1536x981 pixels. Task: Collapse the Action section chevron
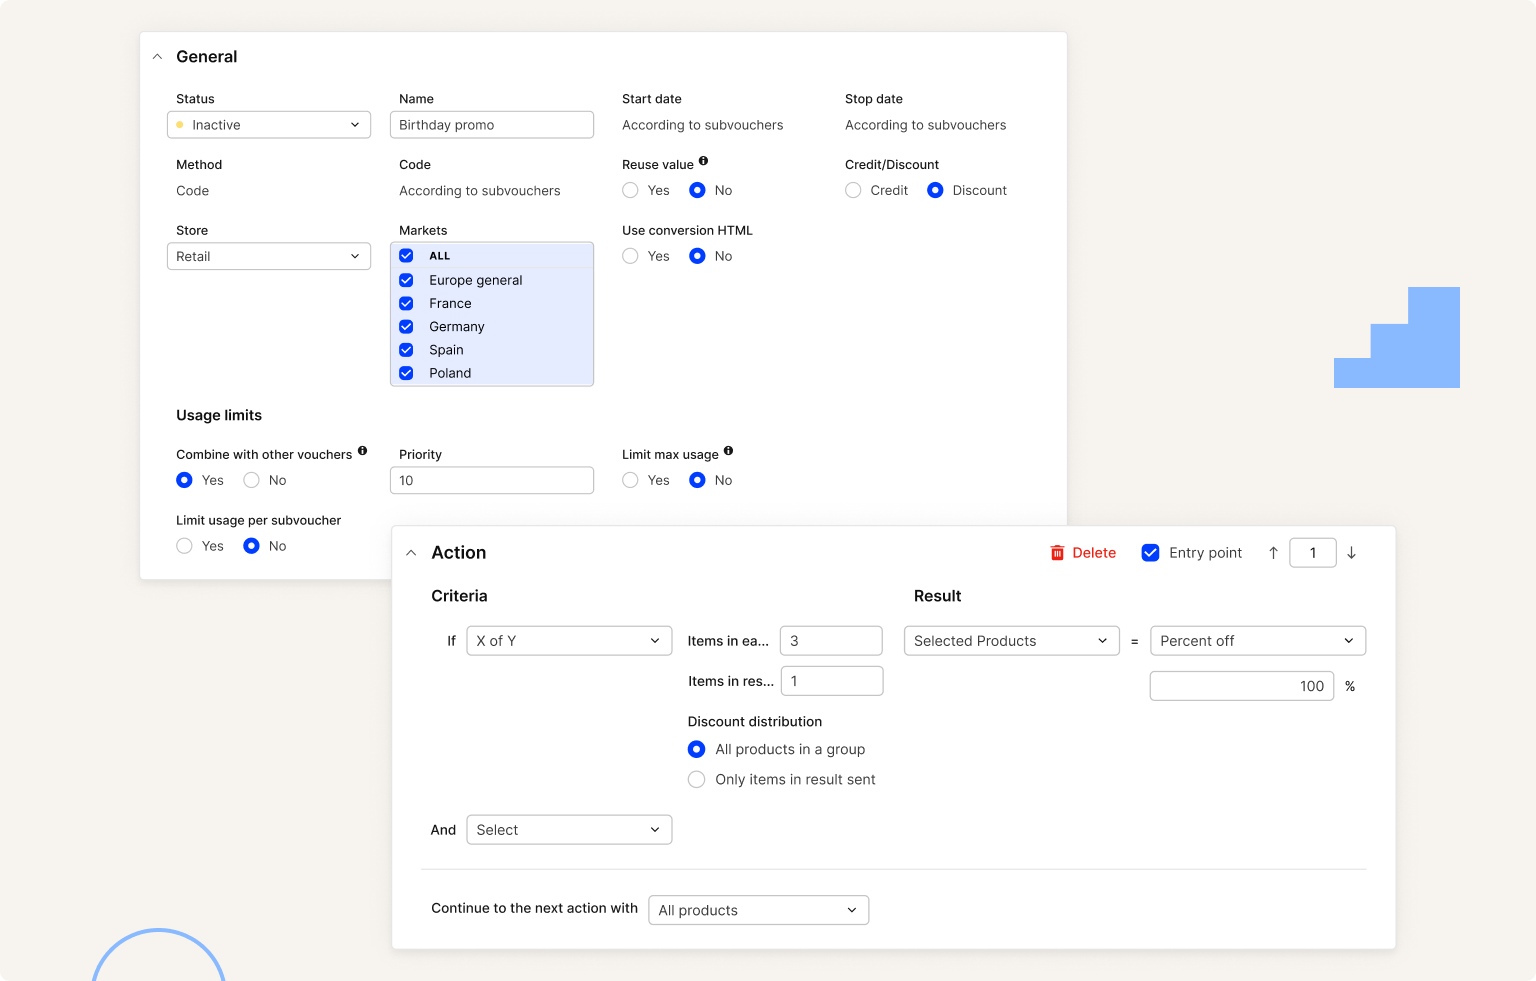click(411, 553)
